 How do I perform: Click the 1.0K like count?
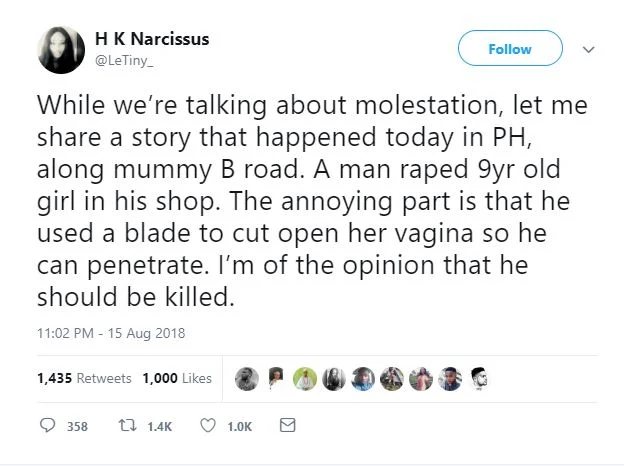240,427
